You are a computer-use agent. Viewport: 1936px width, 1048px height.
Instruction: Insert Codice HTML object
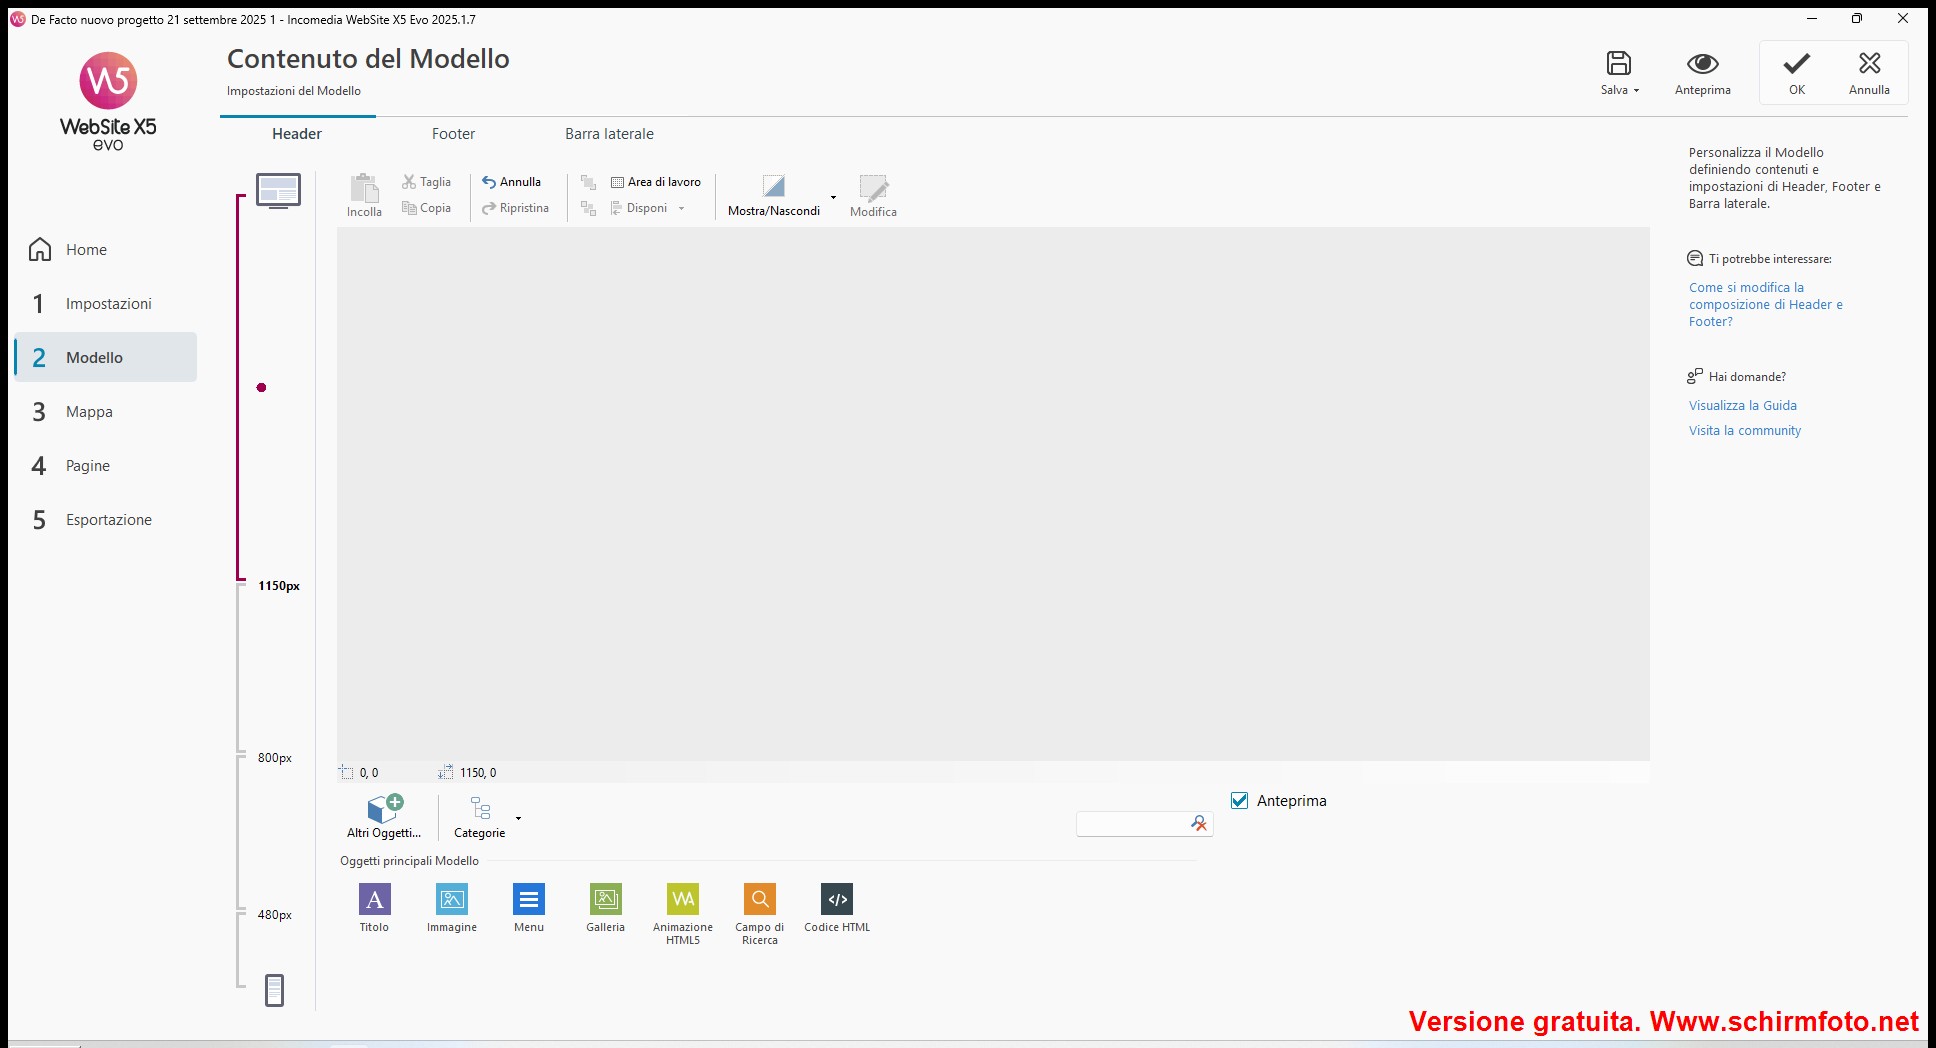837,900
